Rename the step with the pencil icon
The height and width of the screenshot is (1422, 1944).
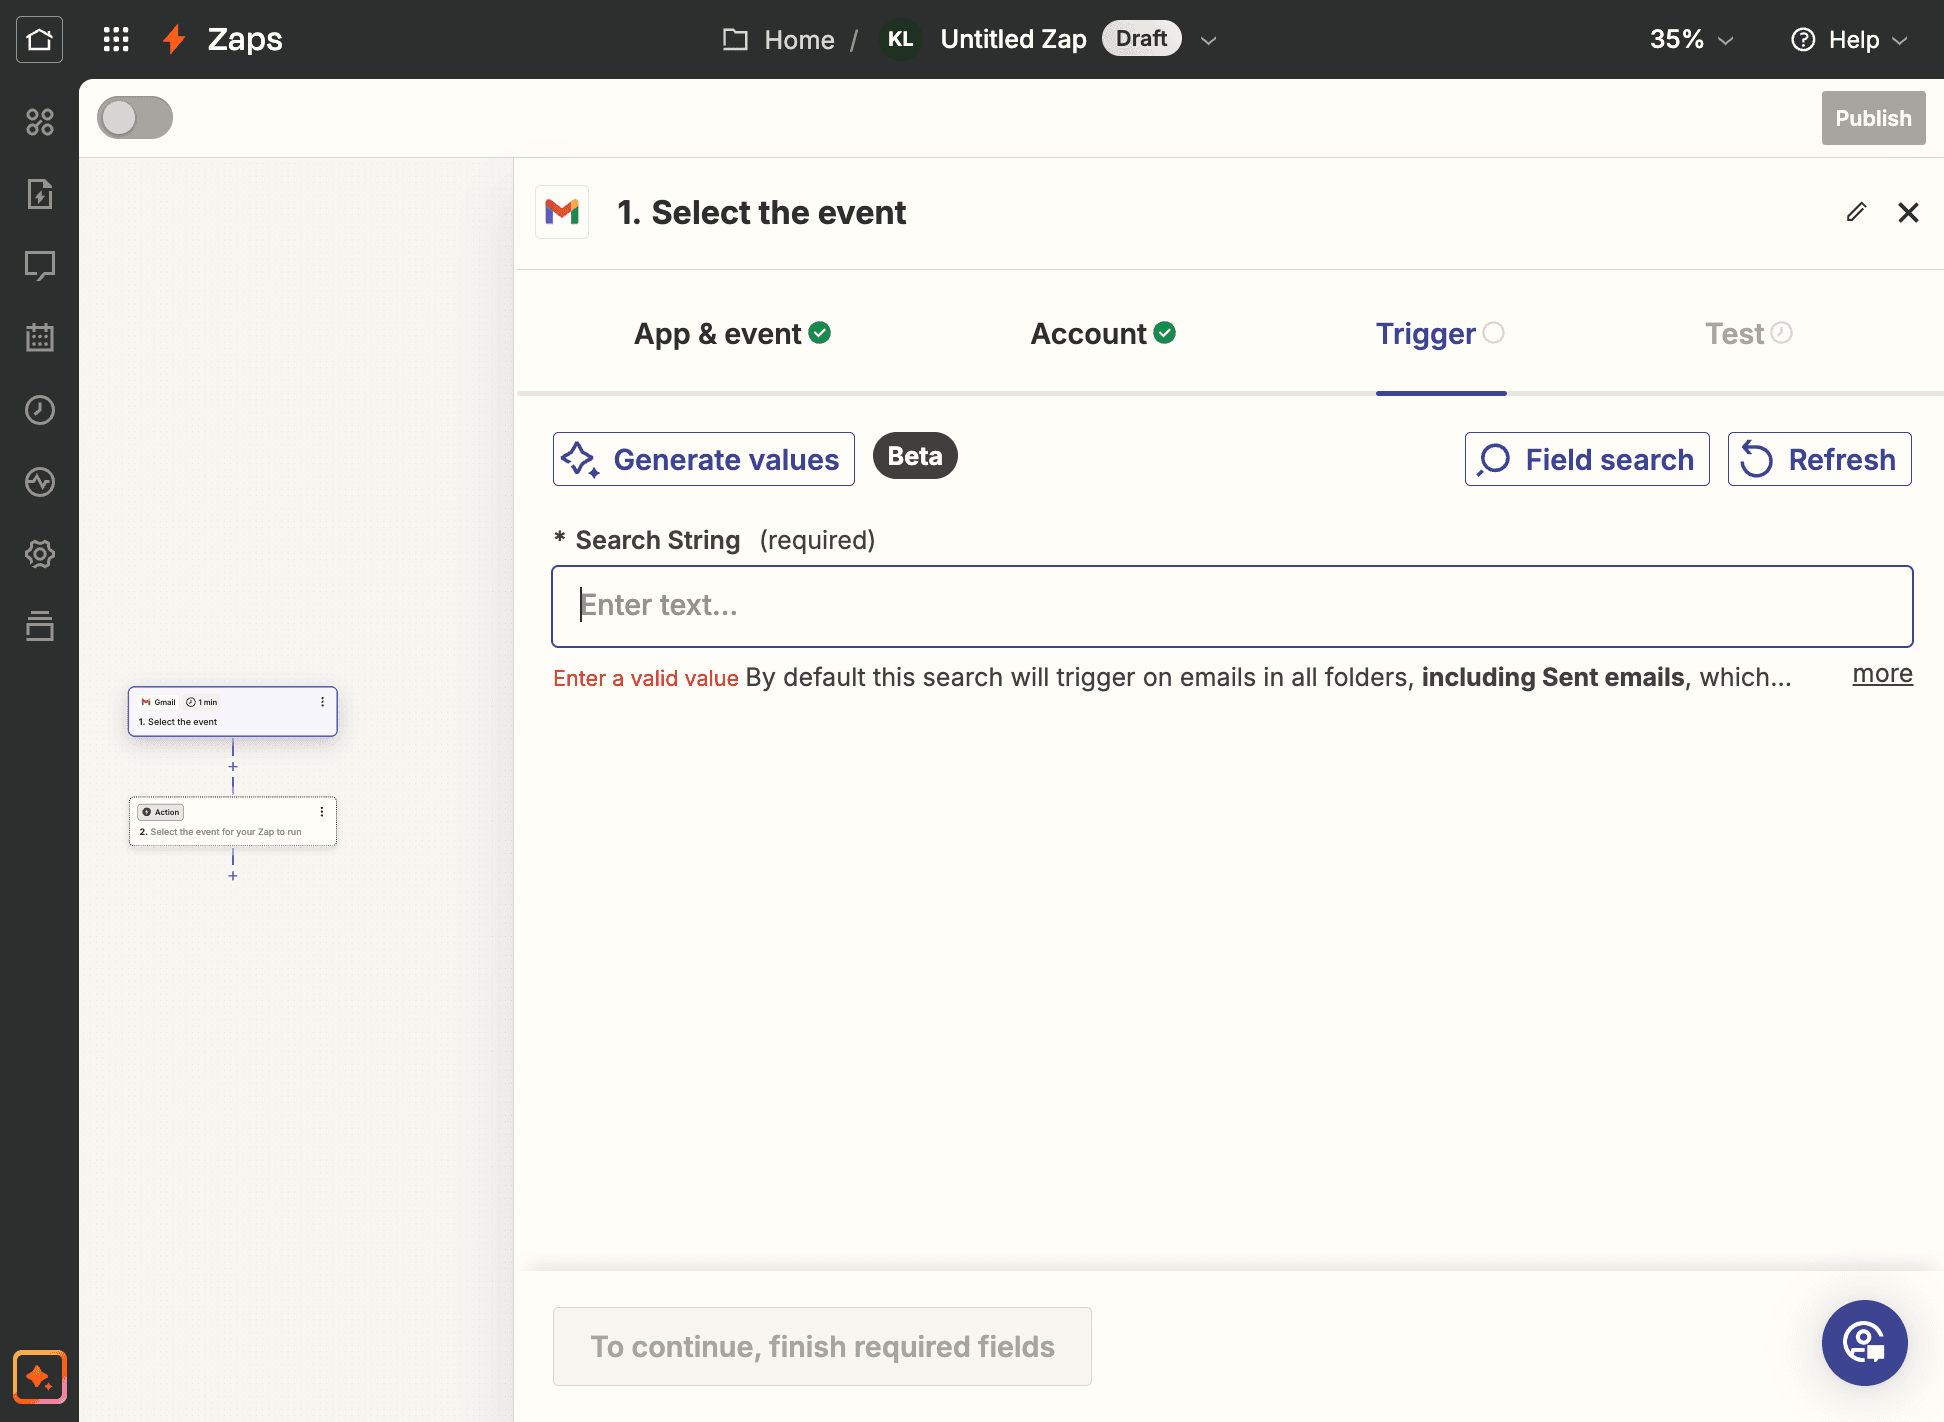1856,212
